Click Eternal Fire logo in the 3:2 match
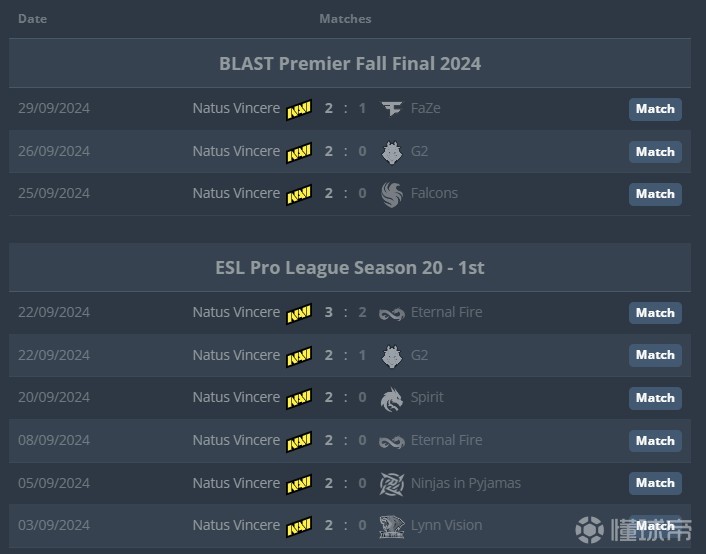 coord(391,313)
